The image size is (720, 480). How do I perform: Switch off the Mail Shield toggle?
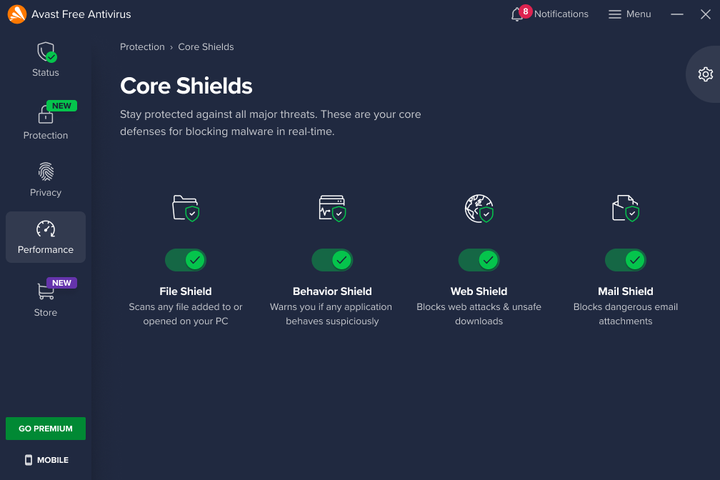[x=626, y=260]
